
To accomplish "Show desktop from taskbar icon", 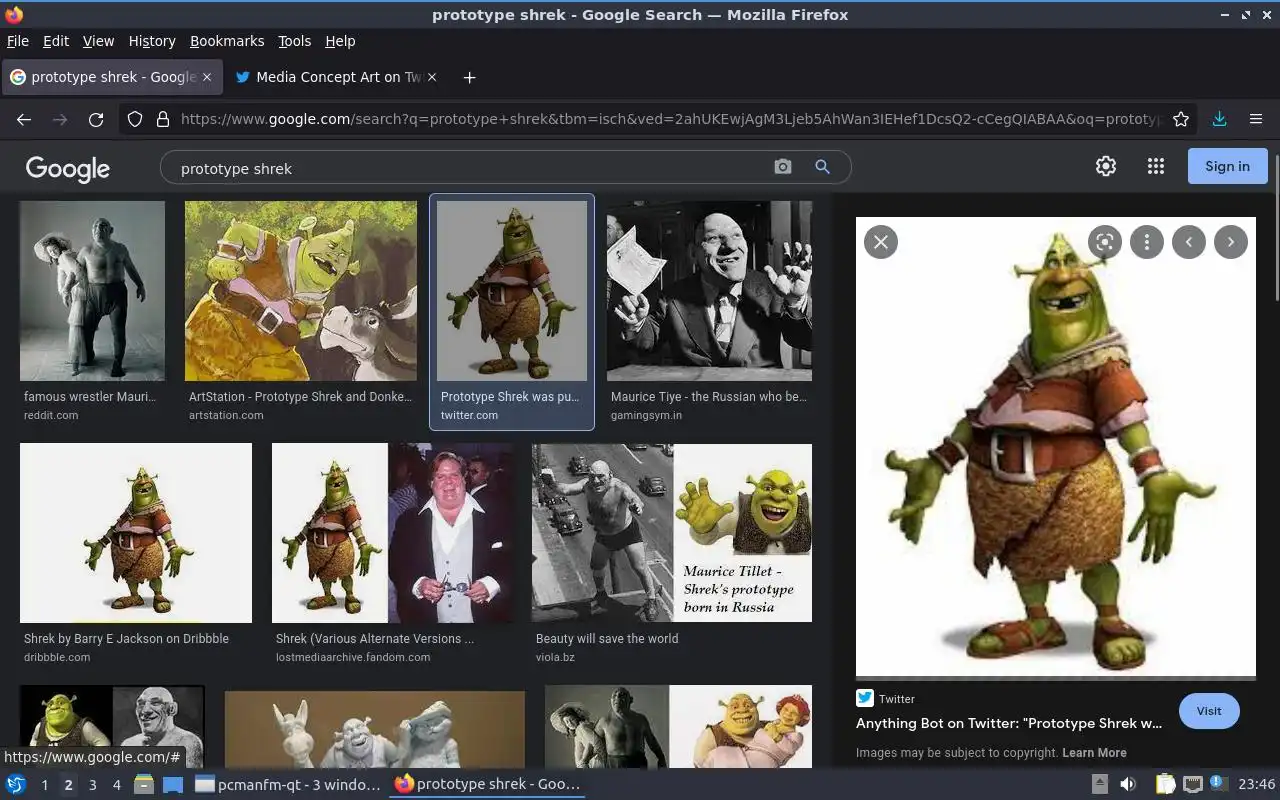I will [x=172, y=784].
